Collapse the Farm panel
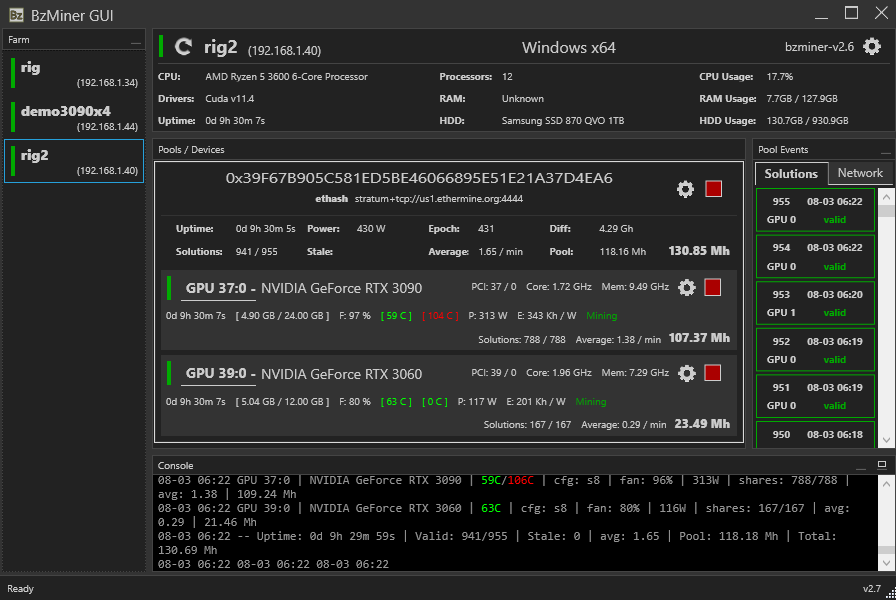The height and width of the screenshot is (600, 896). (x=135, y=41)
